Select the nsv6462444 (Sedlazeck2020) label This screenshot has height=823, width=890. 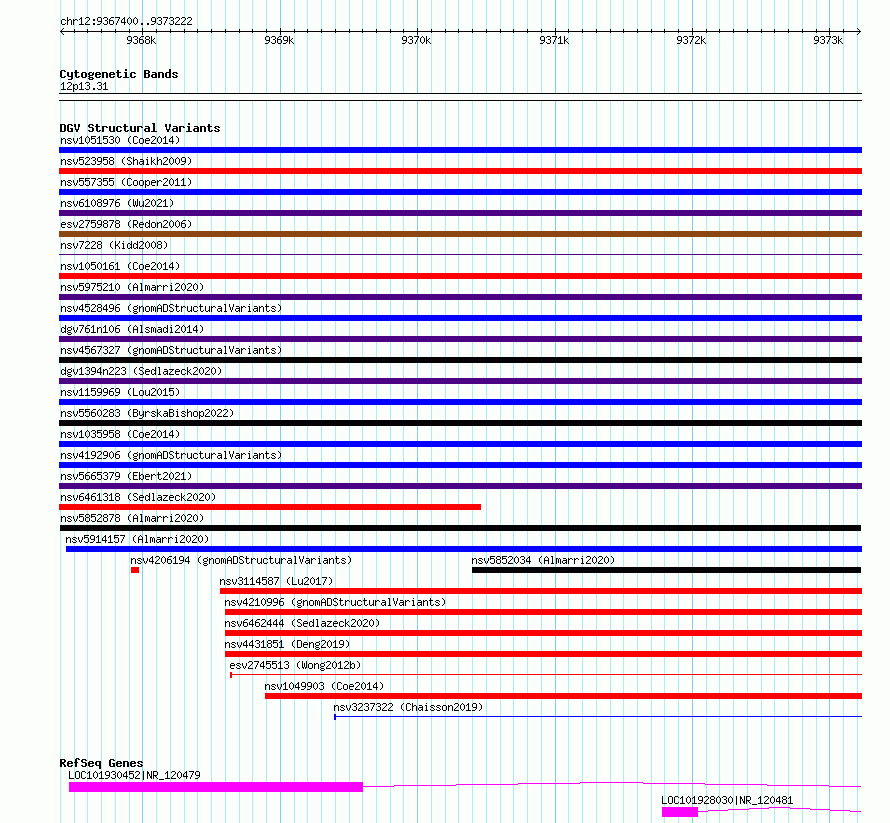[303, 623]
